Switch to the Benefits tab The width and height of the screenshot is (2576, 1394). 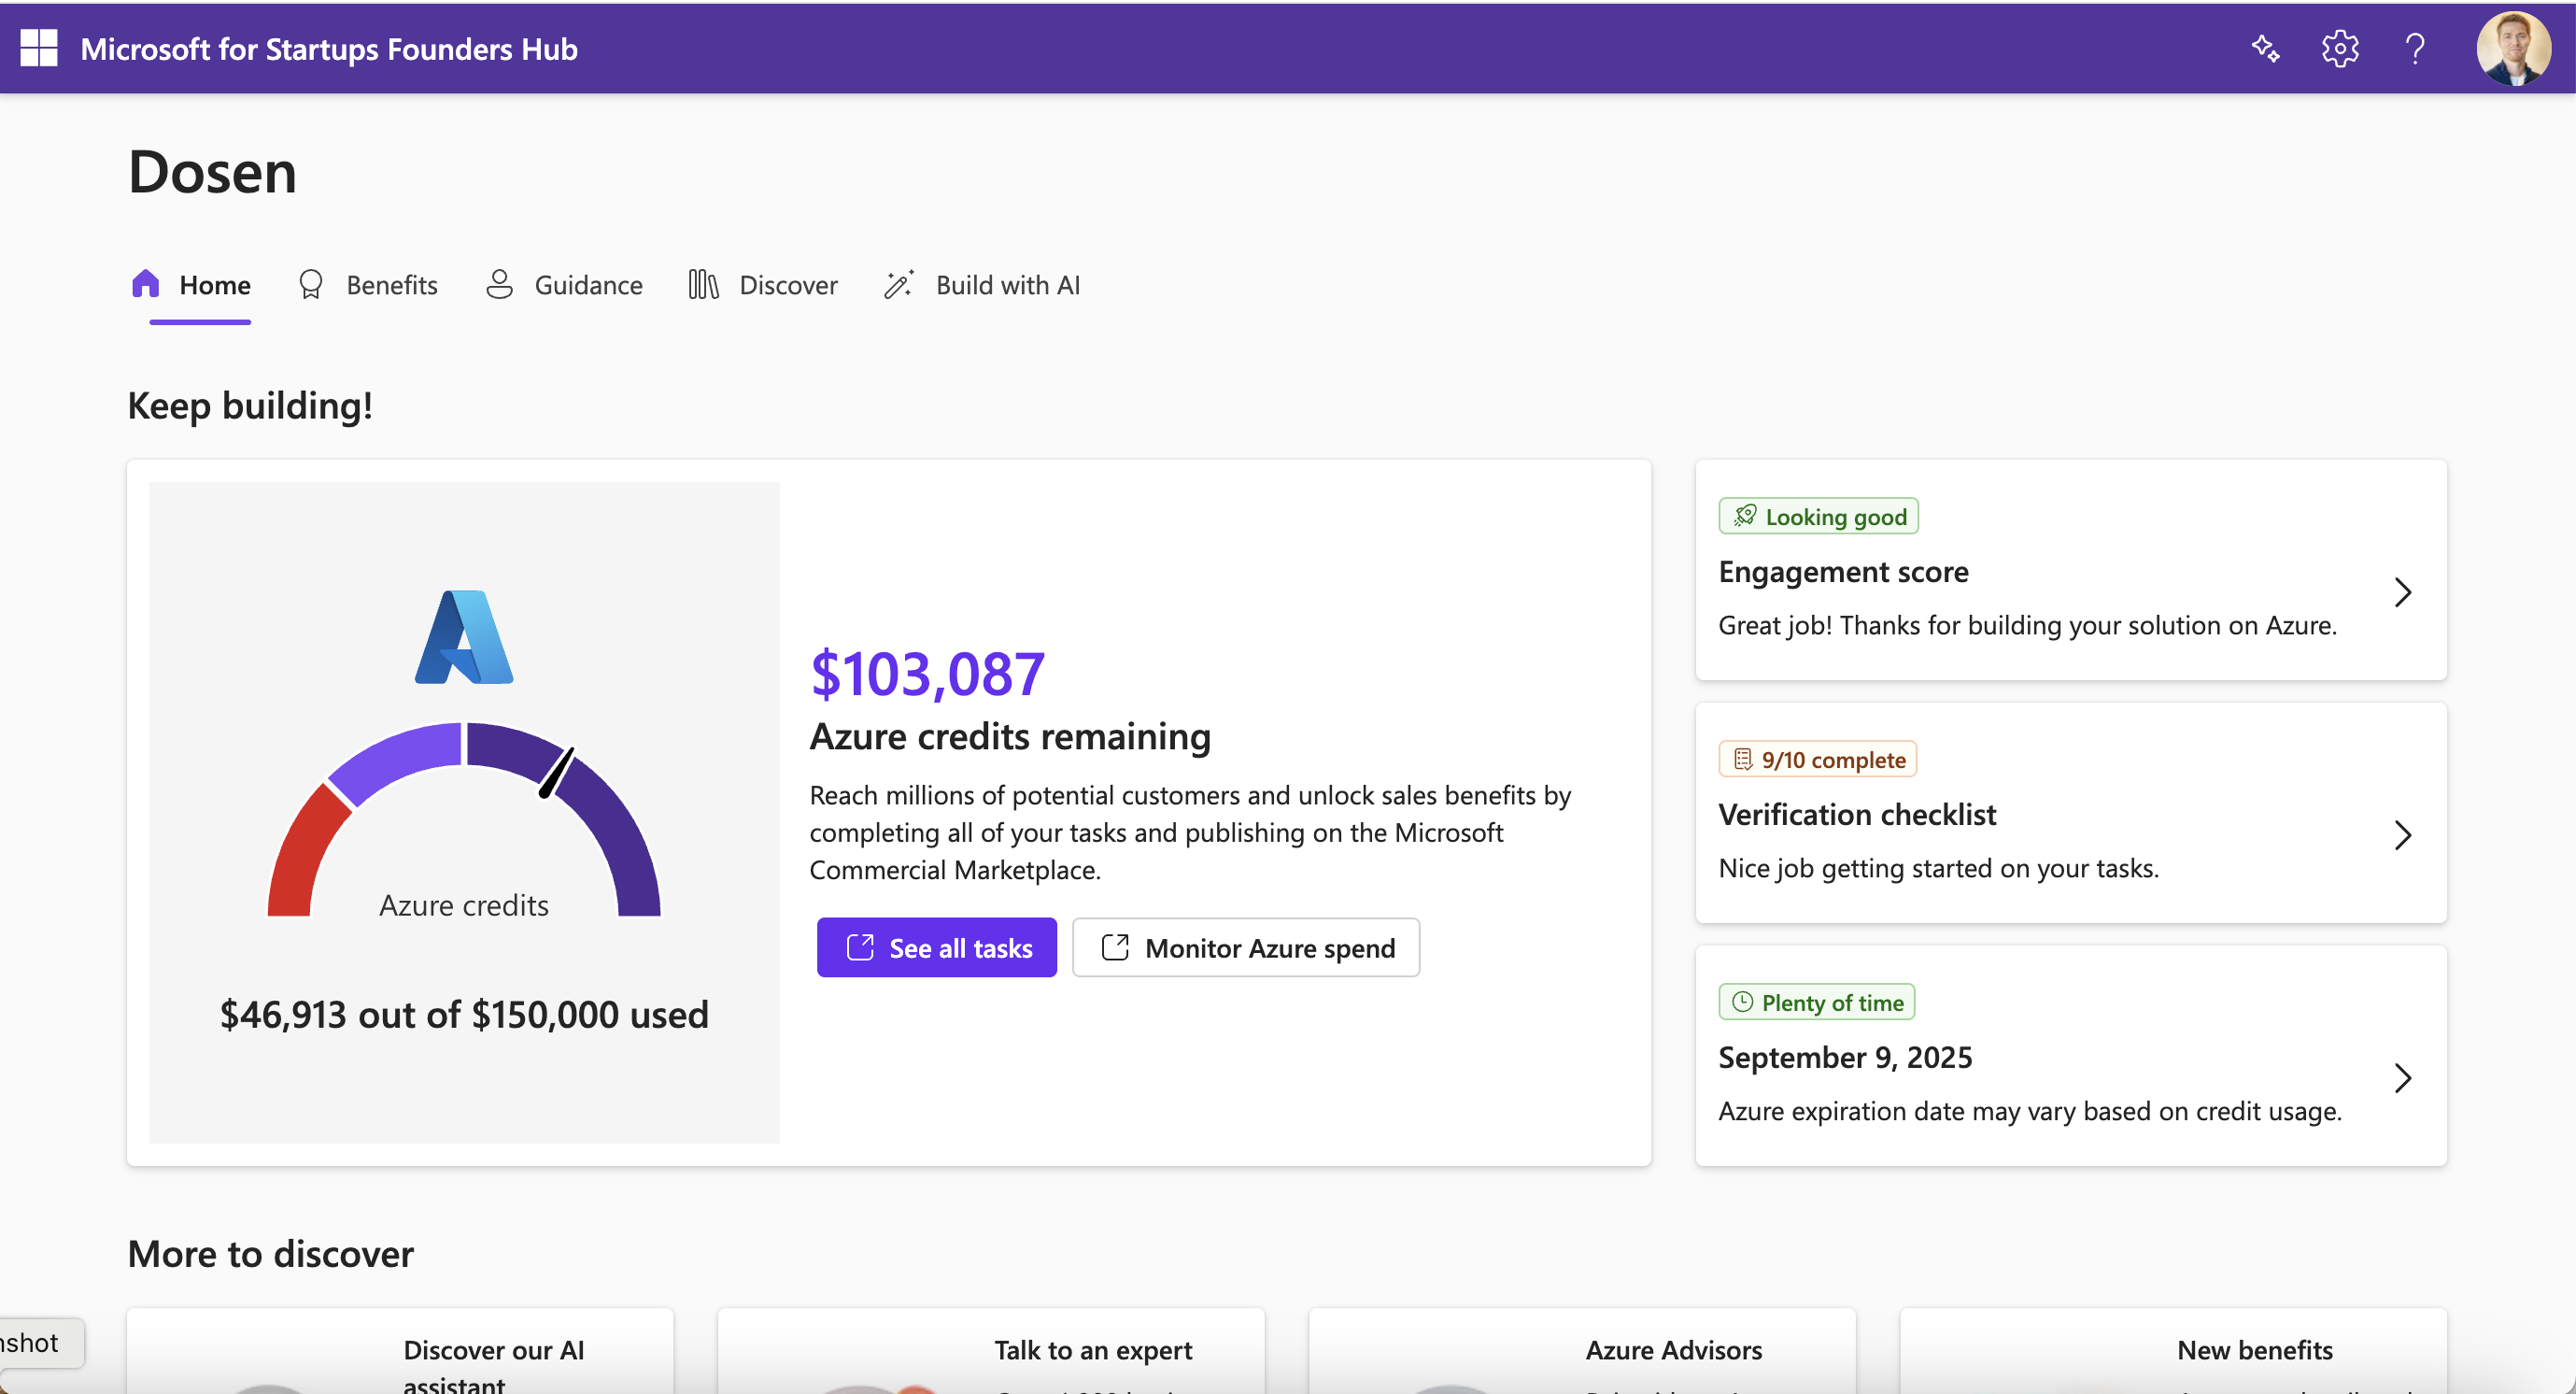pyautogui.click(x=368, y=285)
